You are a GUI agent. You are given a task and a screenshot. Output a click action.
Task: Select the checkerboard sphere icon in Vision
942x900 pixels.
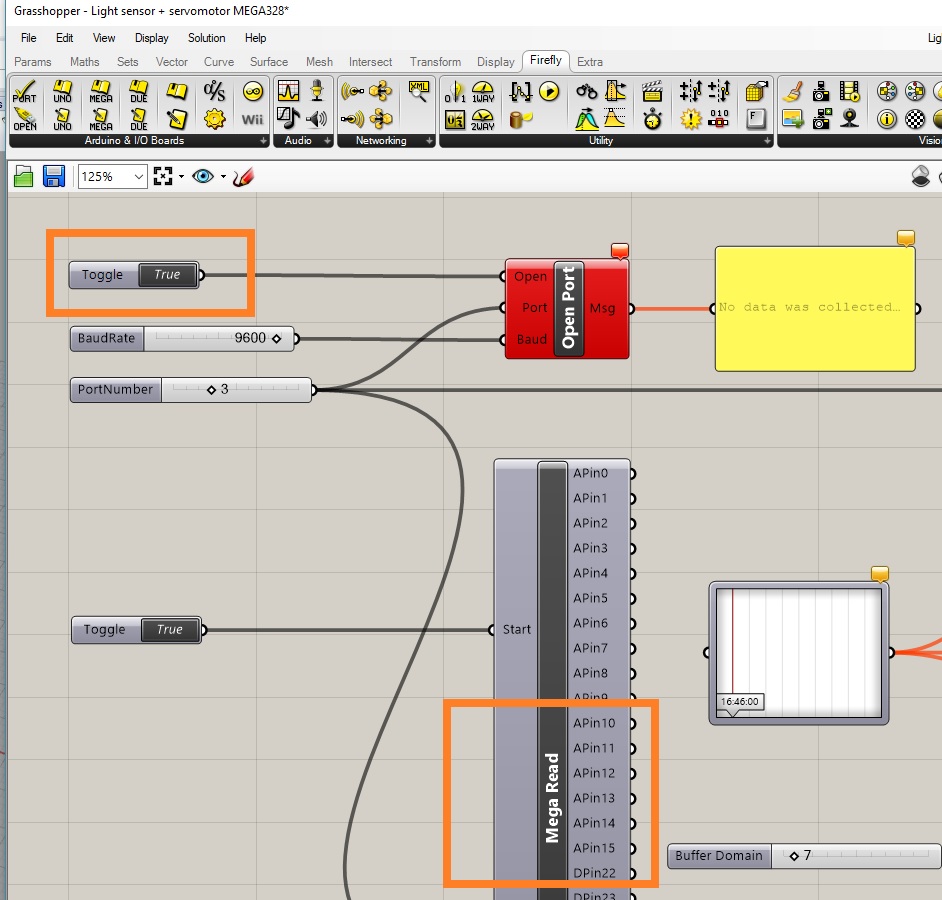[915, 119]
